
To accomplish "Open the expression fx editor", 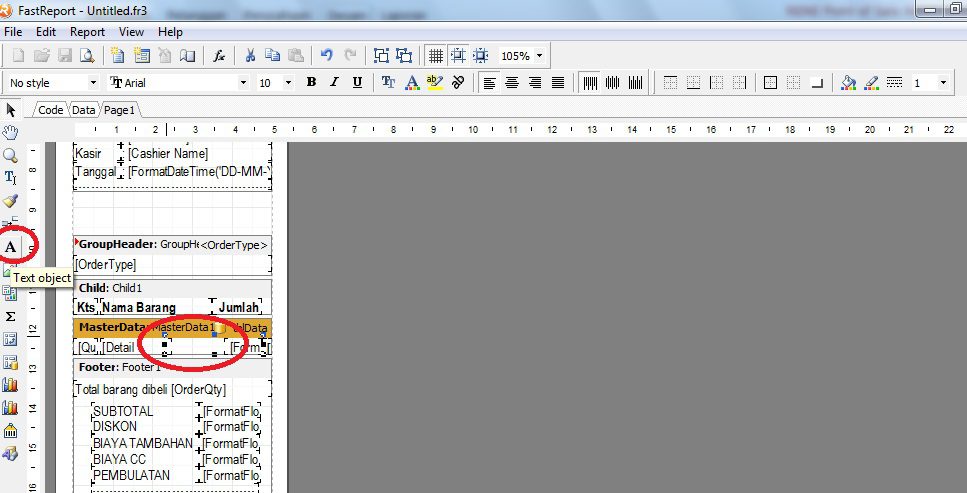I will (219, 56).
